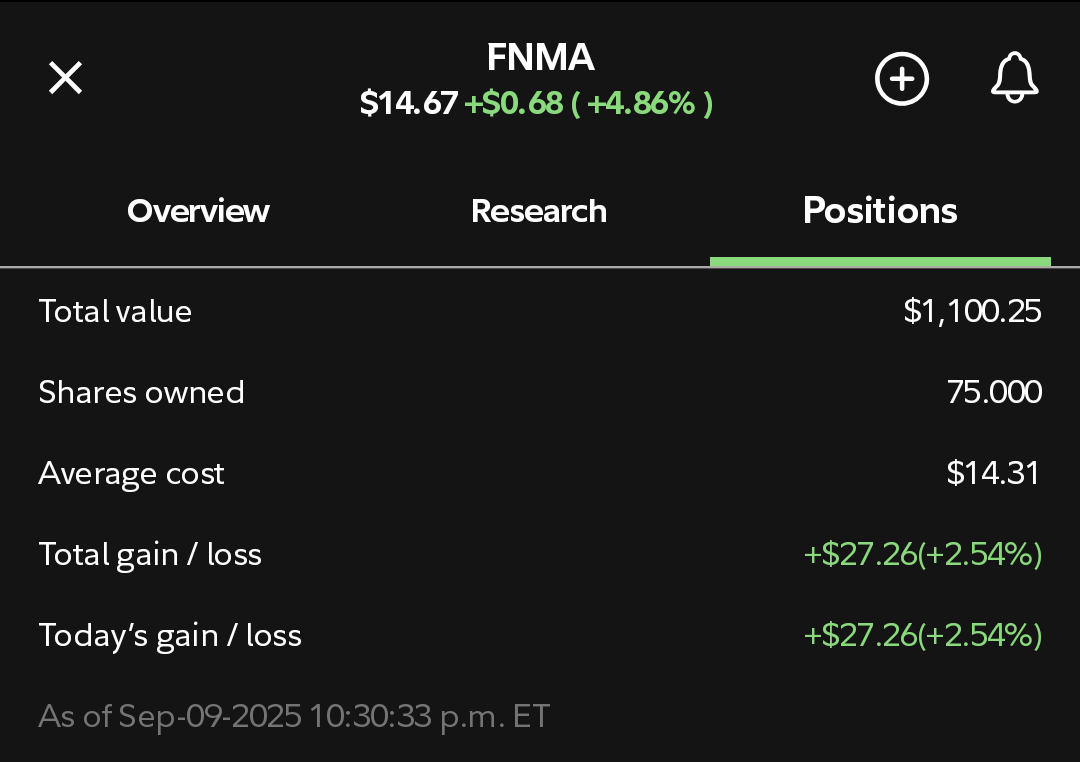The image size is (1080, 762).
Task: Switch to the Research tab
Action: coord(539,211)
